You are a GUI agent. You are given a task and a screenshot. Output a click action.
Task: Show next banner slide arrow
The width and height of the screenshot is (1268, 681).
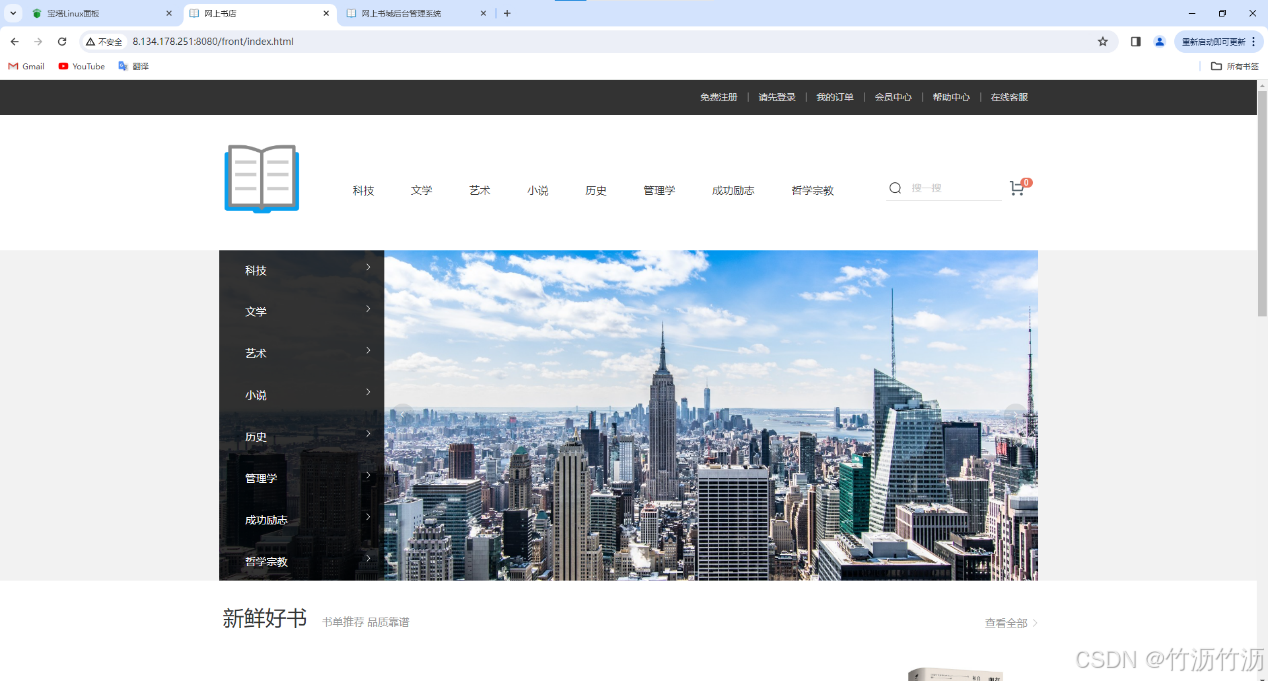[1015, 415]
